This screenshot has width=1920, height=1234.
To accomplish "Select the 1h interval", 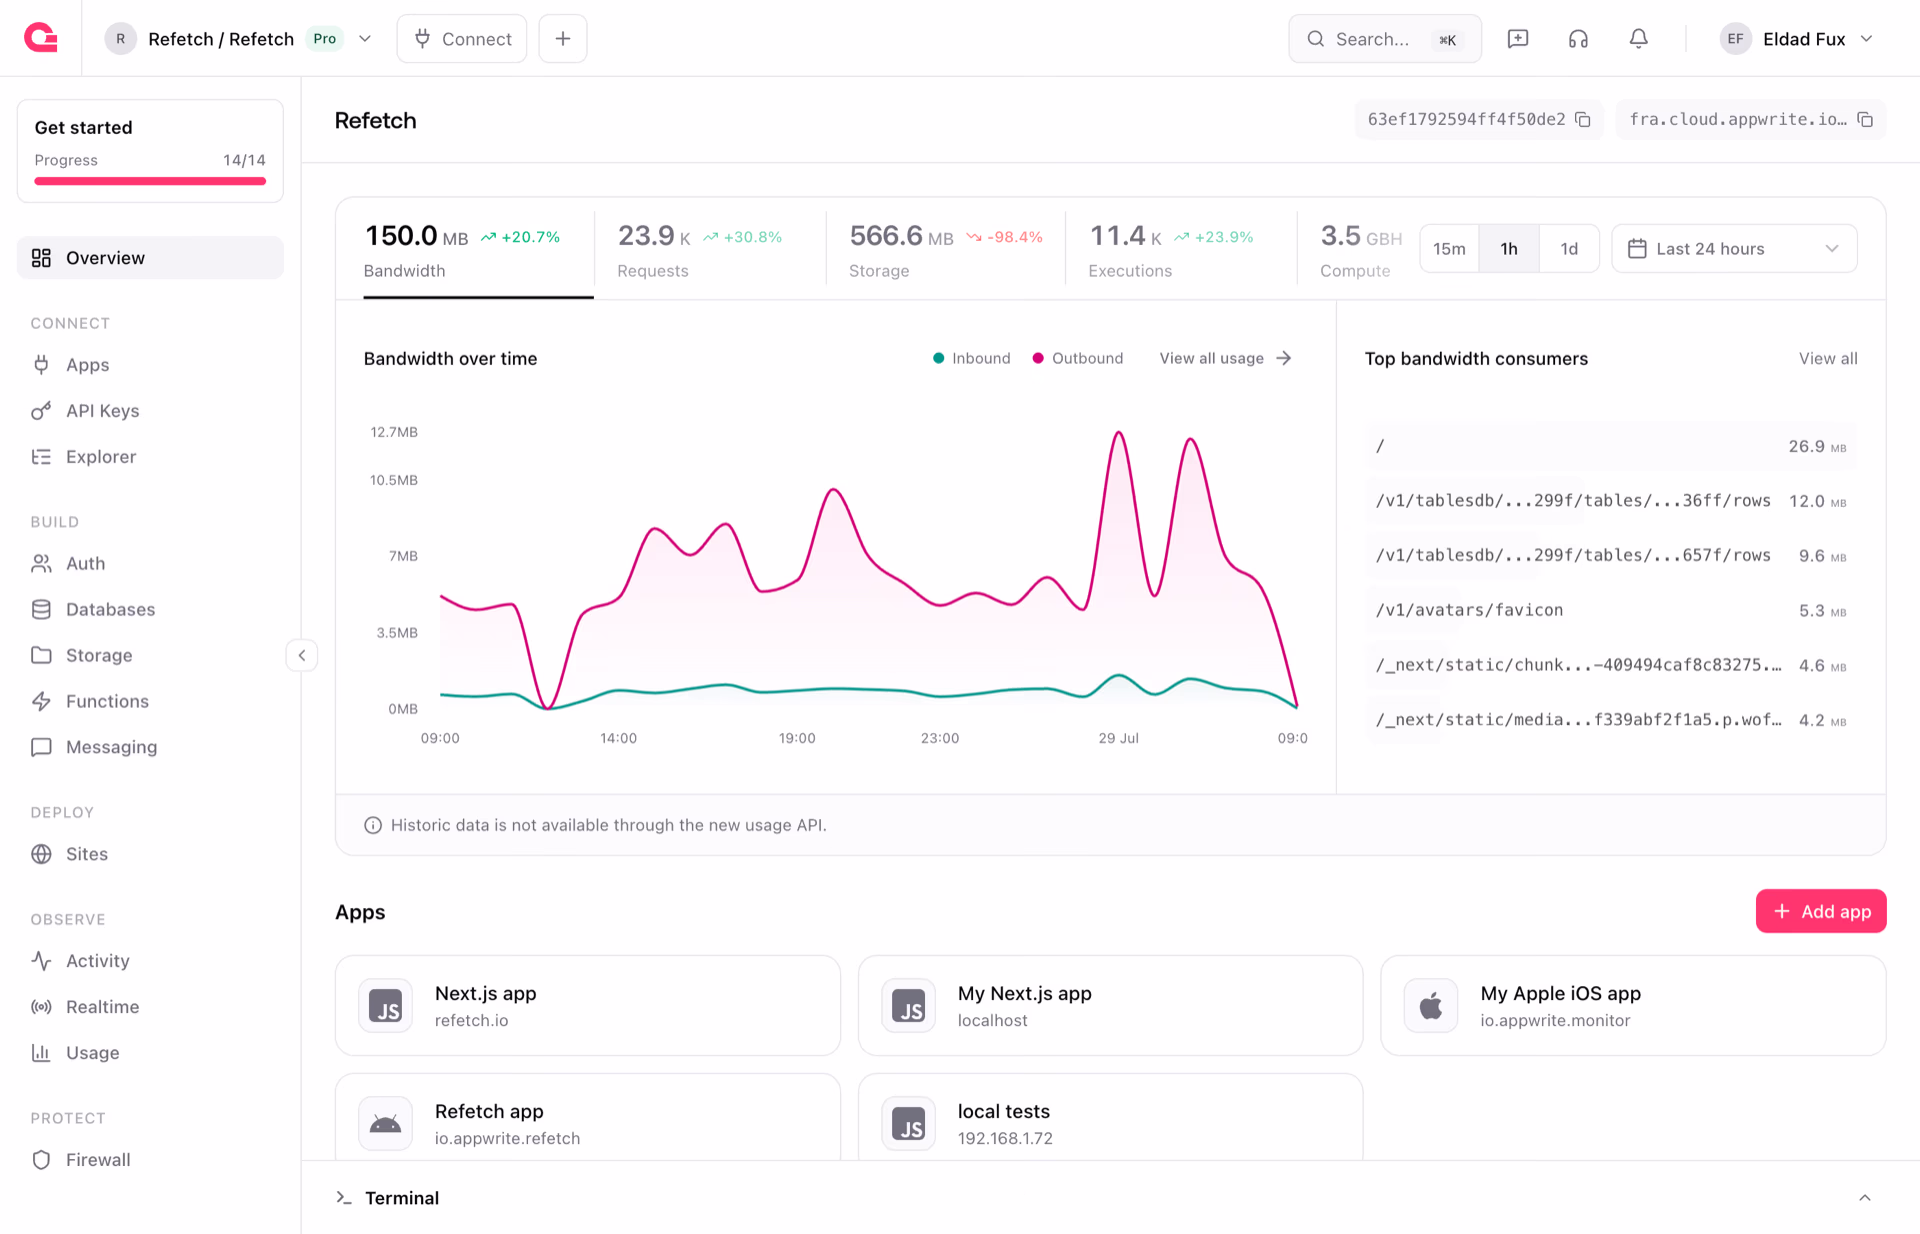I will click(1509, 249).
